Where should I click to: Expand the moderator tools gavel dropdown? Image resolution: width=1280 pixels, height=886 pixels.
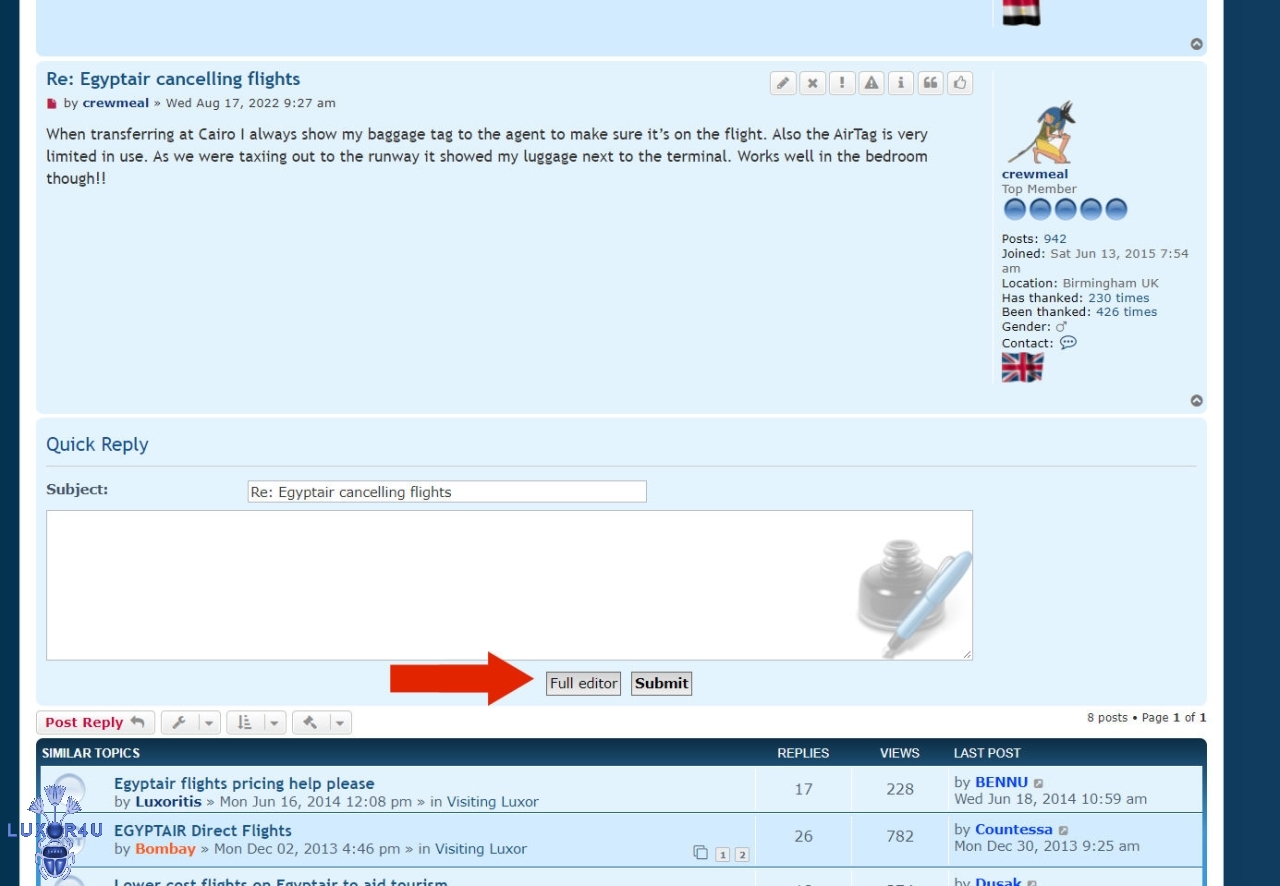(321, 722)
